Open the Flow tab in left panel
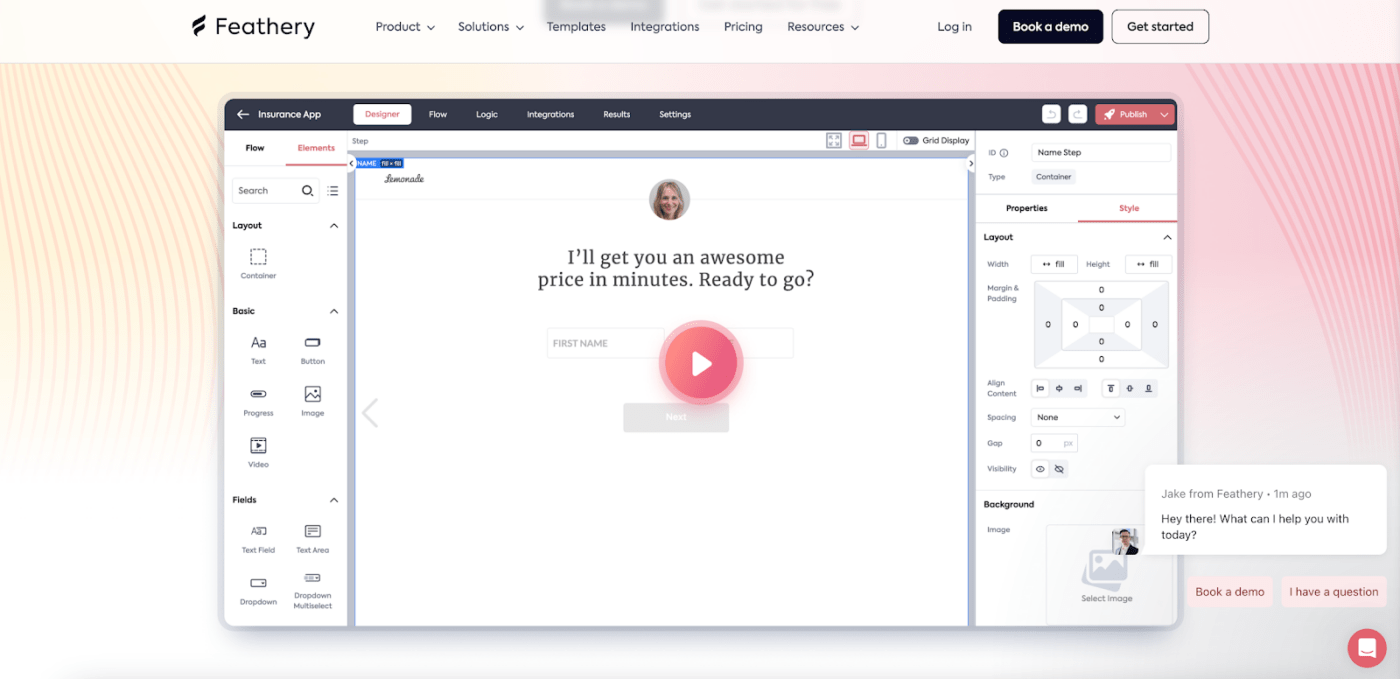Image resolution: width=1400 pixels, height=679 pixels. tap(255, 148)
